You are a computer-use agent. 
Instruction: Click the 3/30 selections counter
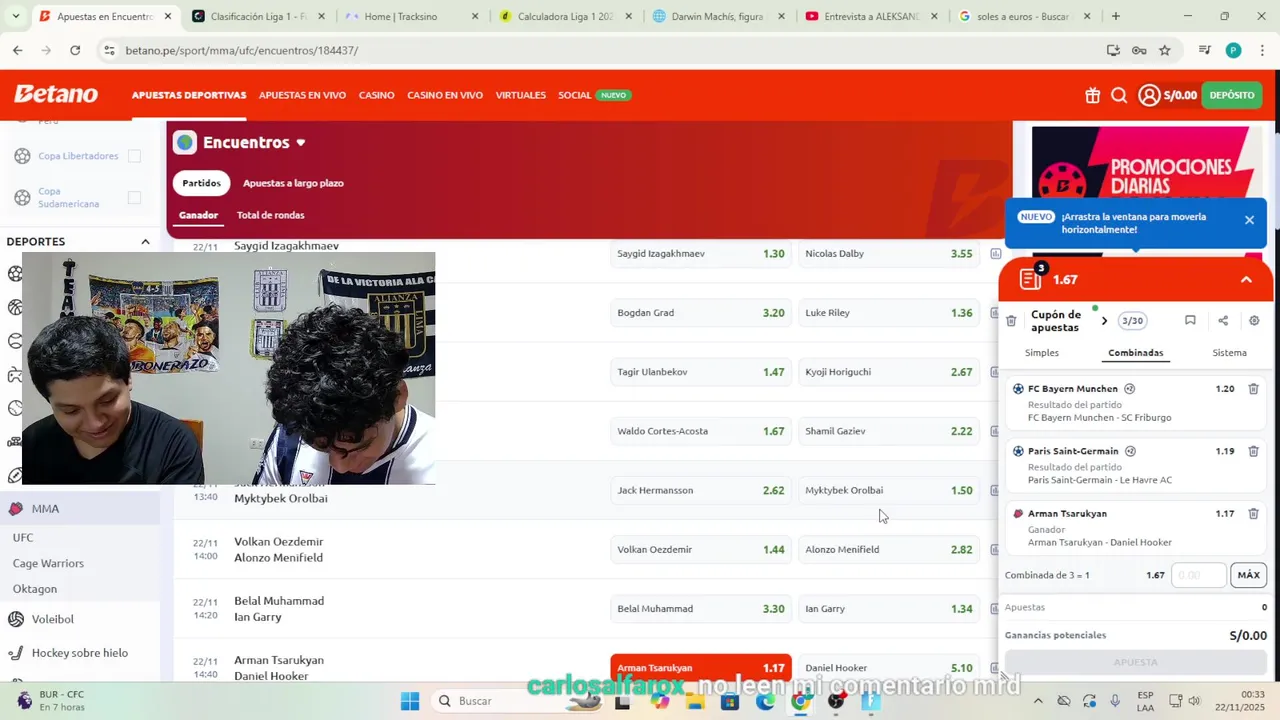1132,321
